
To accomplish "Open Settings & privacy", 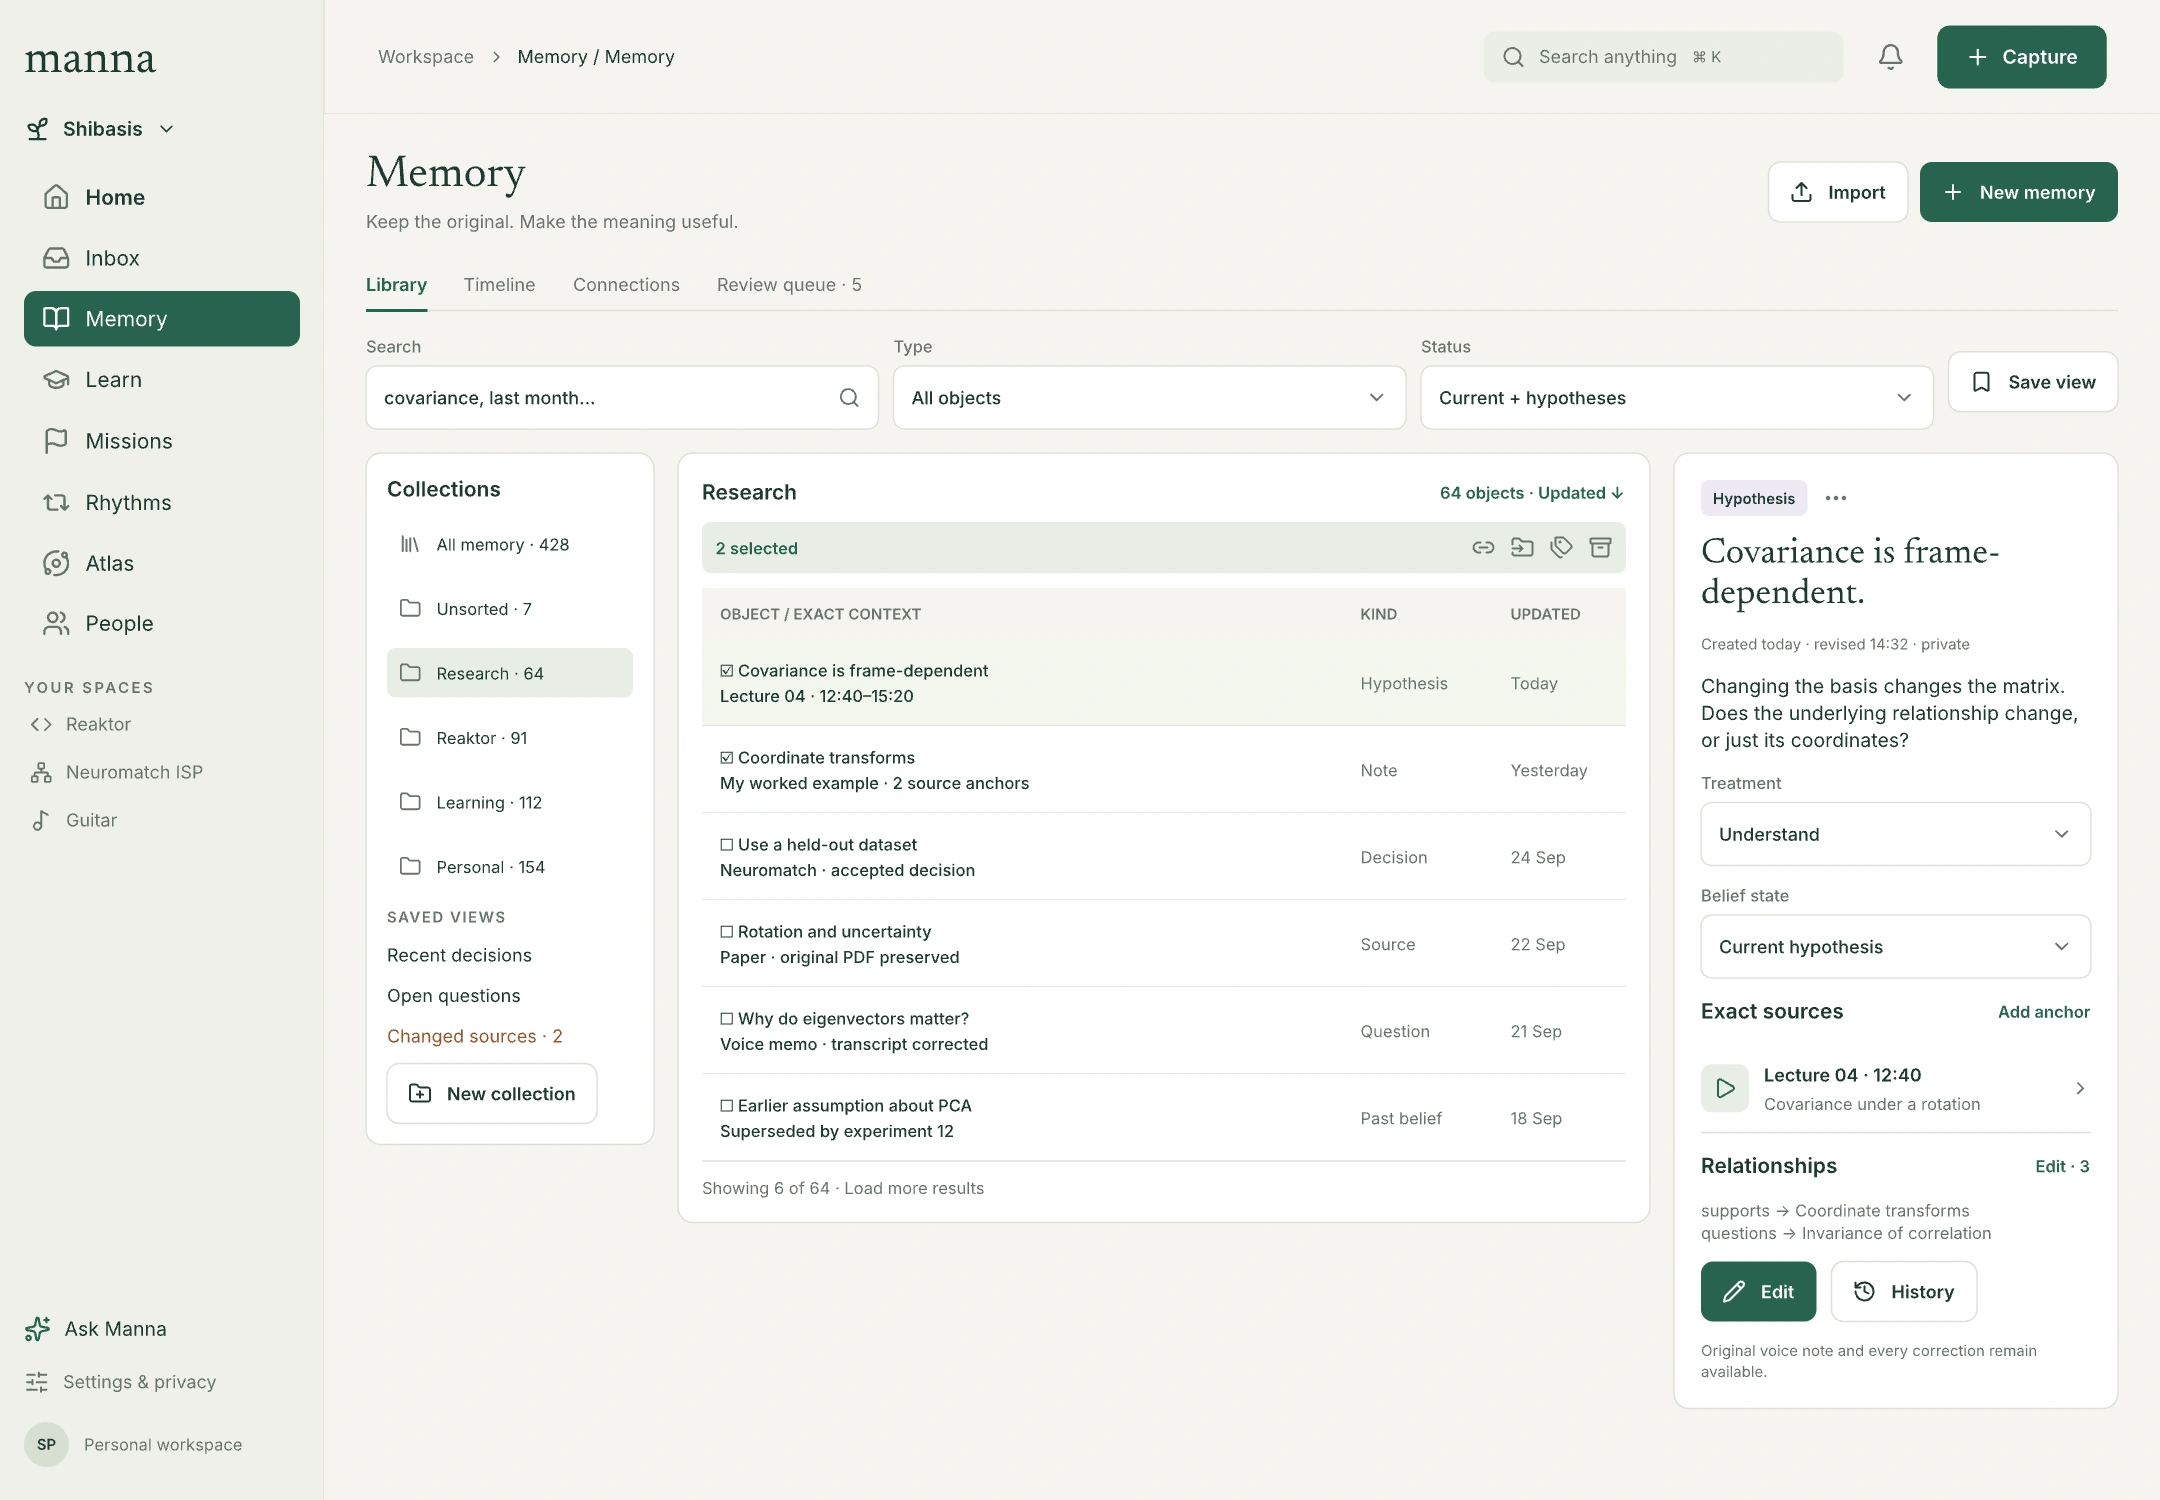I will (121, 1382).
